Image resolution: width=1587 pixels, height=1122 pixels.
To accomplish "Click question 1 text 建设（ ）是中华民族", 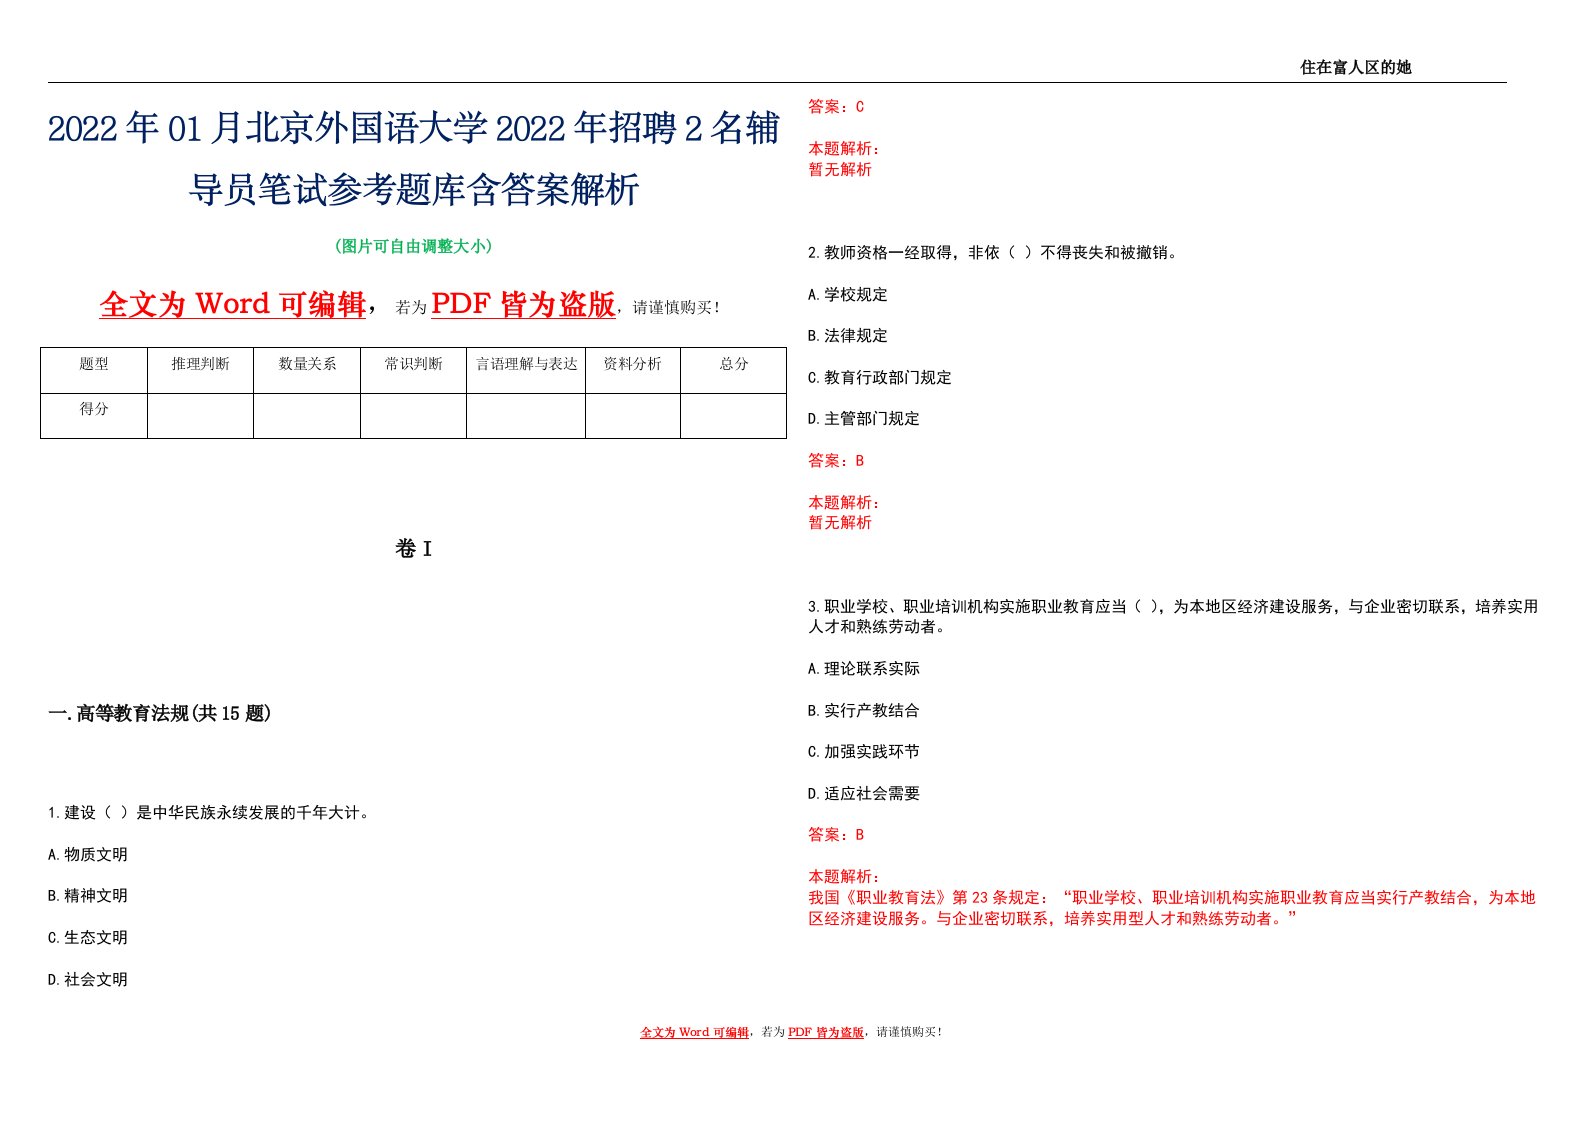I will (211, 813).
